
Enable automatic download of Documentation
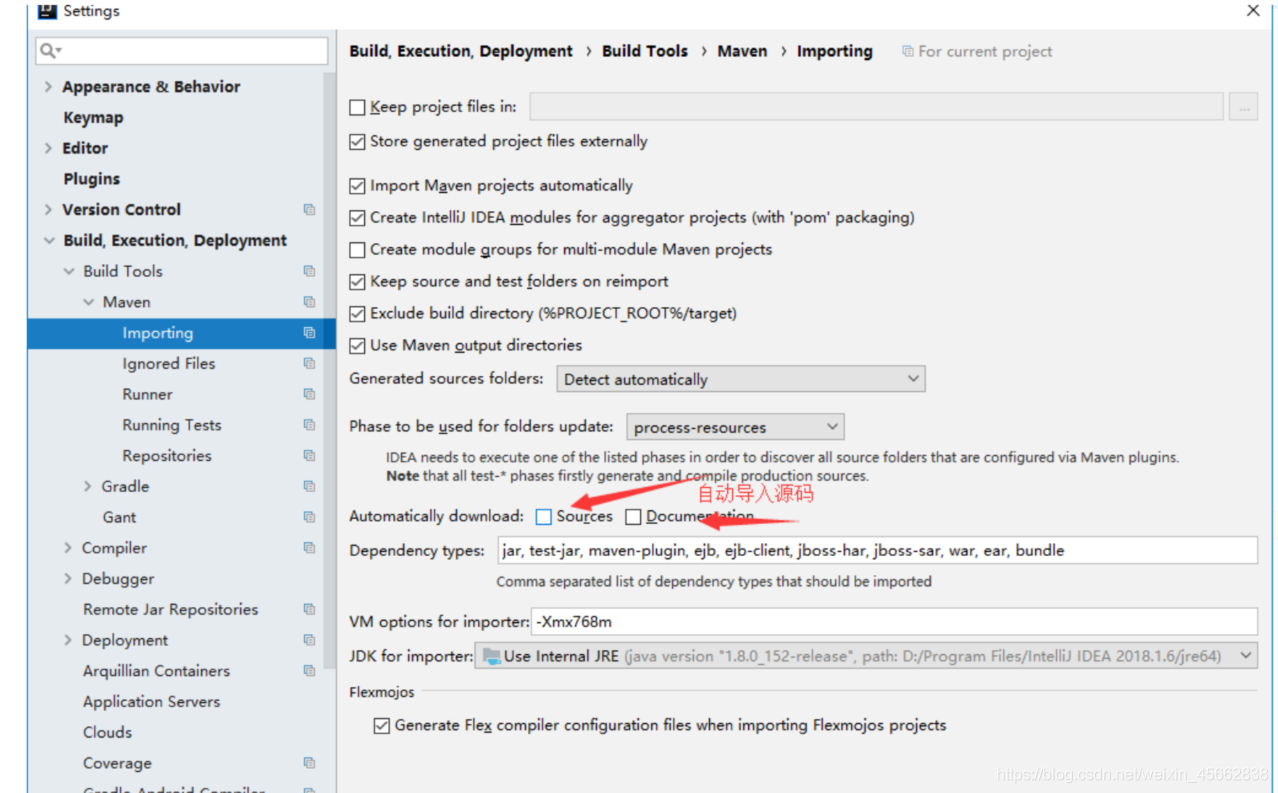633,517
